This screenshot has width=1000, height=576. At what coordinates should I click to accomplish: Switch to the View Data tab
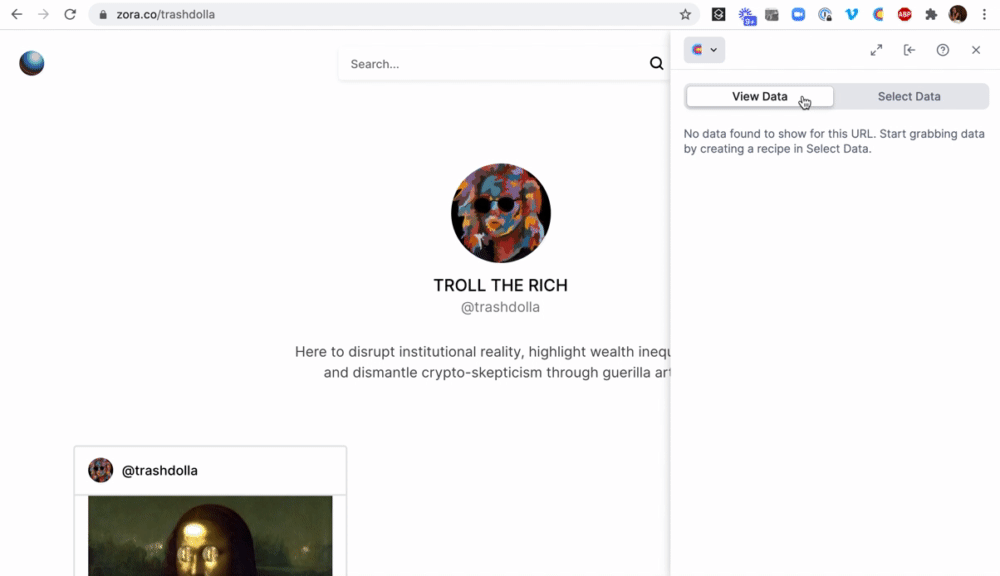coord(760,96)
